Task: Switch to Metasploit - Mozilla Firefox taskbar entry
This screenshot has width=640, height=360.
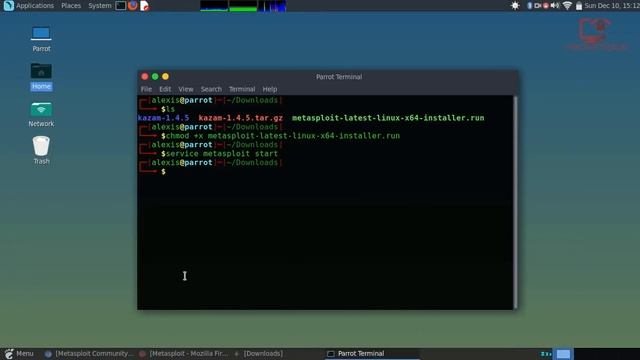Action: 184,353
